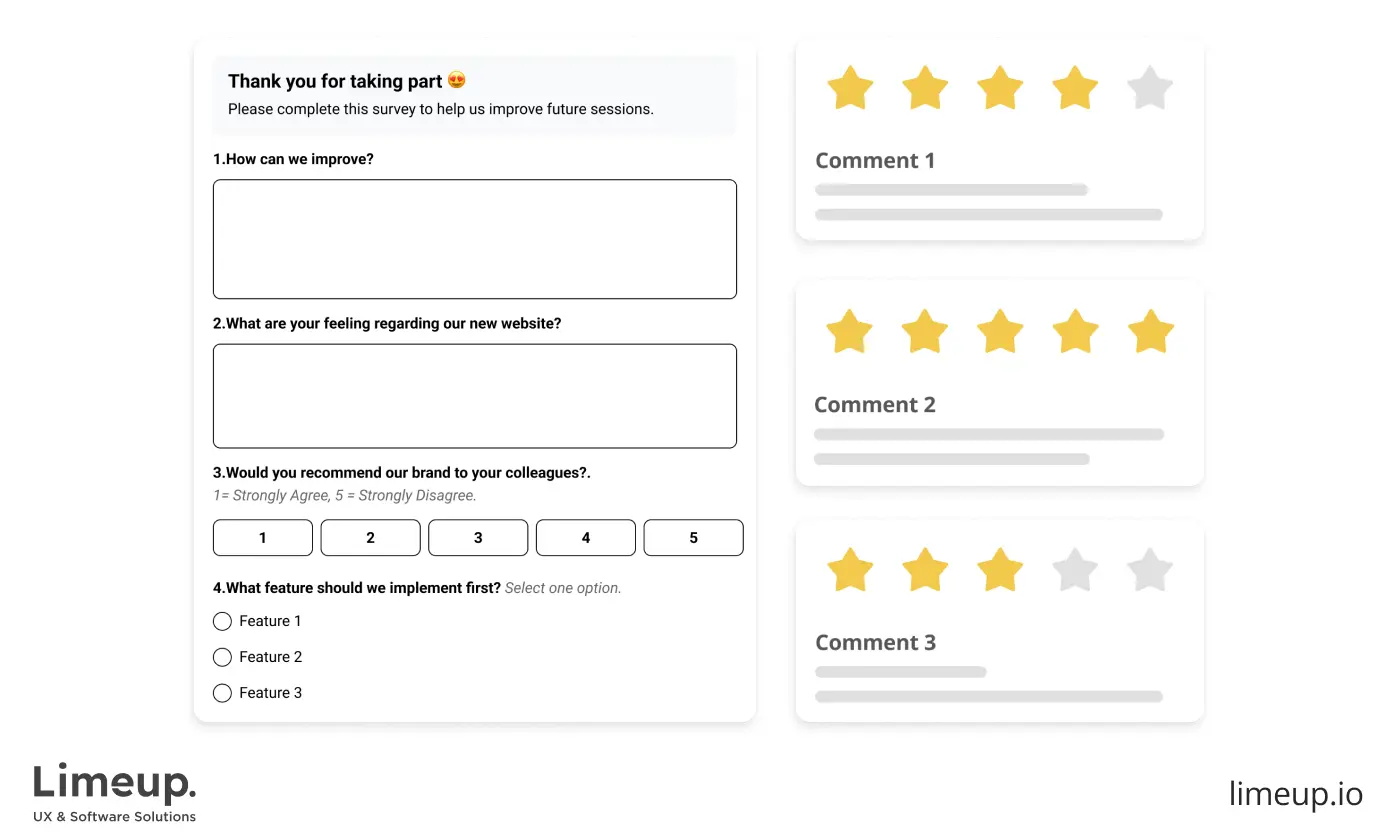Choose the third star above Comment 2
The width and height of the screenshot is (1400, 840).
tap(1000, 331)
